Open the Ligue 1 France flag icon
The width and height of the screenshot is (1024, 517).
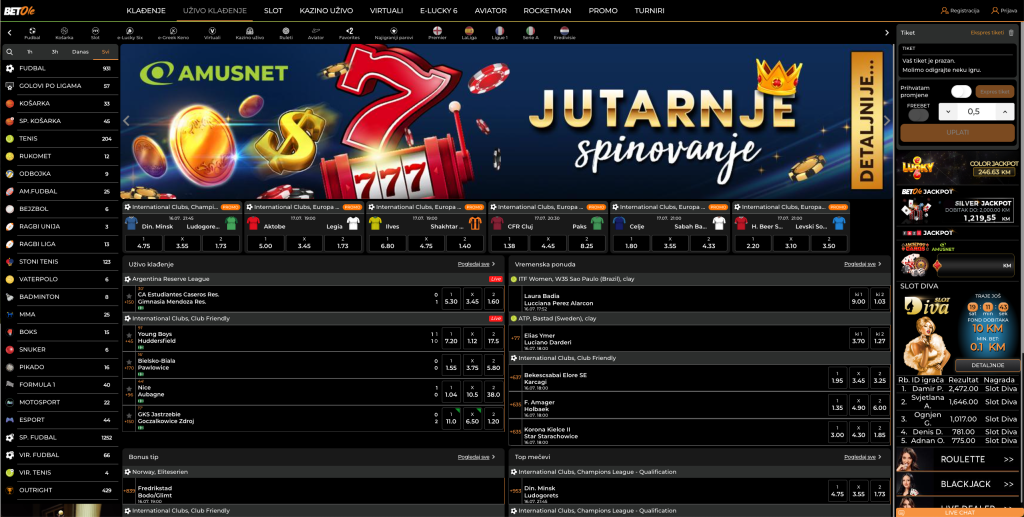[x=500, y=30]
